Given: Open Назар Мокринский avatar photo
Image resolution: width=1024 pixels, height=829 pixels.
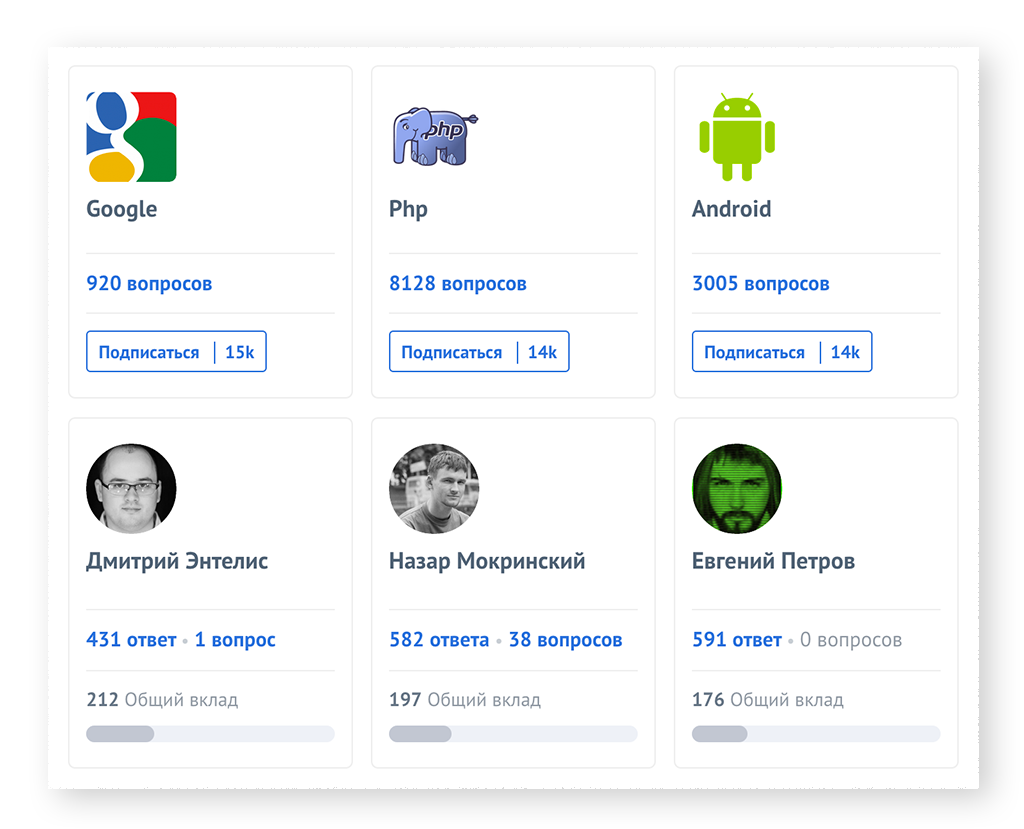Looking at the screenshot, I should [434, 489].
